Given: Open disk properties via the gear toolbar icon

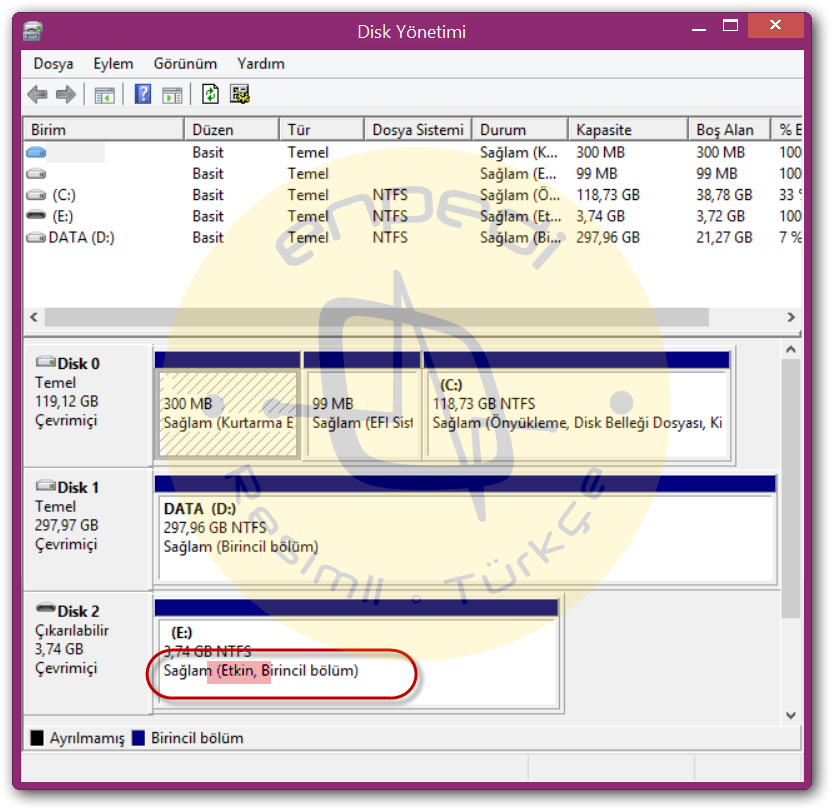Looking at the screenshot, I should [x=237, y=94].
